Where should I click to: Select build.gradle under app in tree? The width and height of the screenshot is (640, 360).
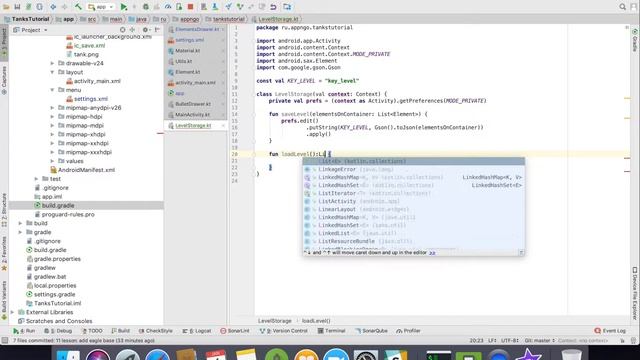point(86,205)
